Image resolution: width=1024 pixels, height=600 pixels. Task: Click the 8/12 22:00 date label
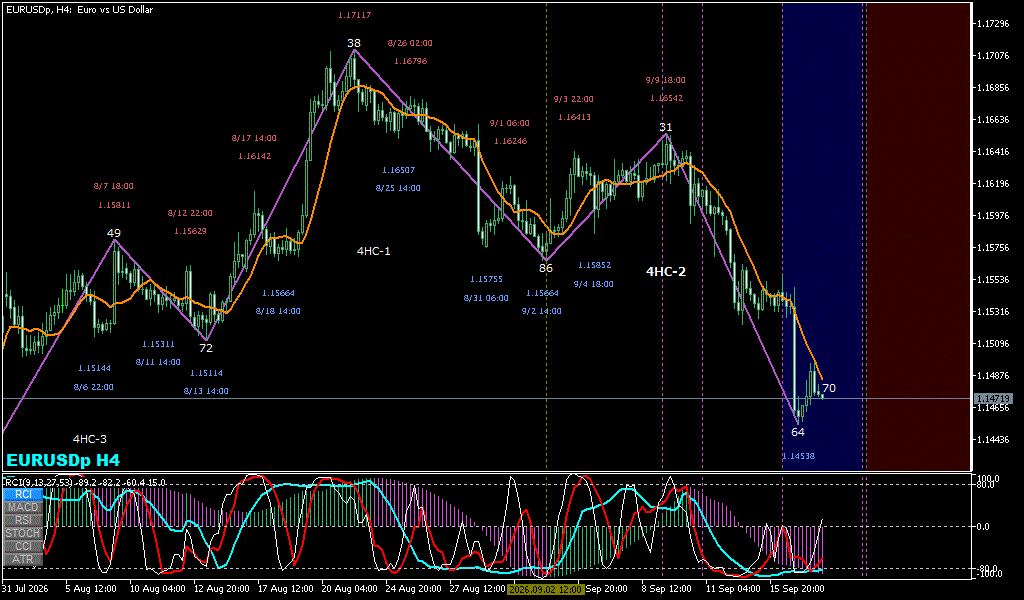coord(190,213)
